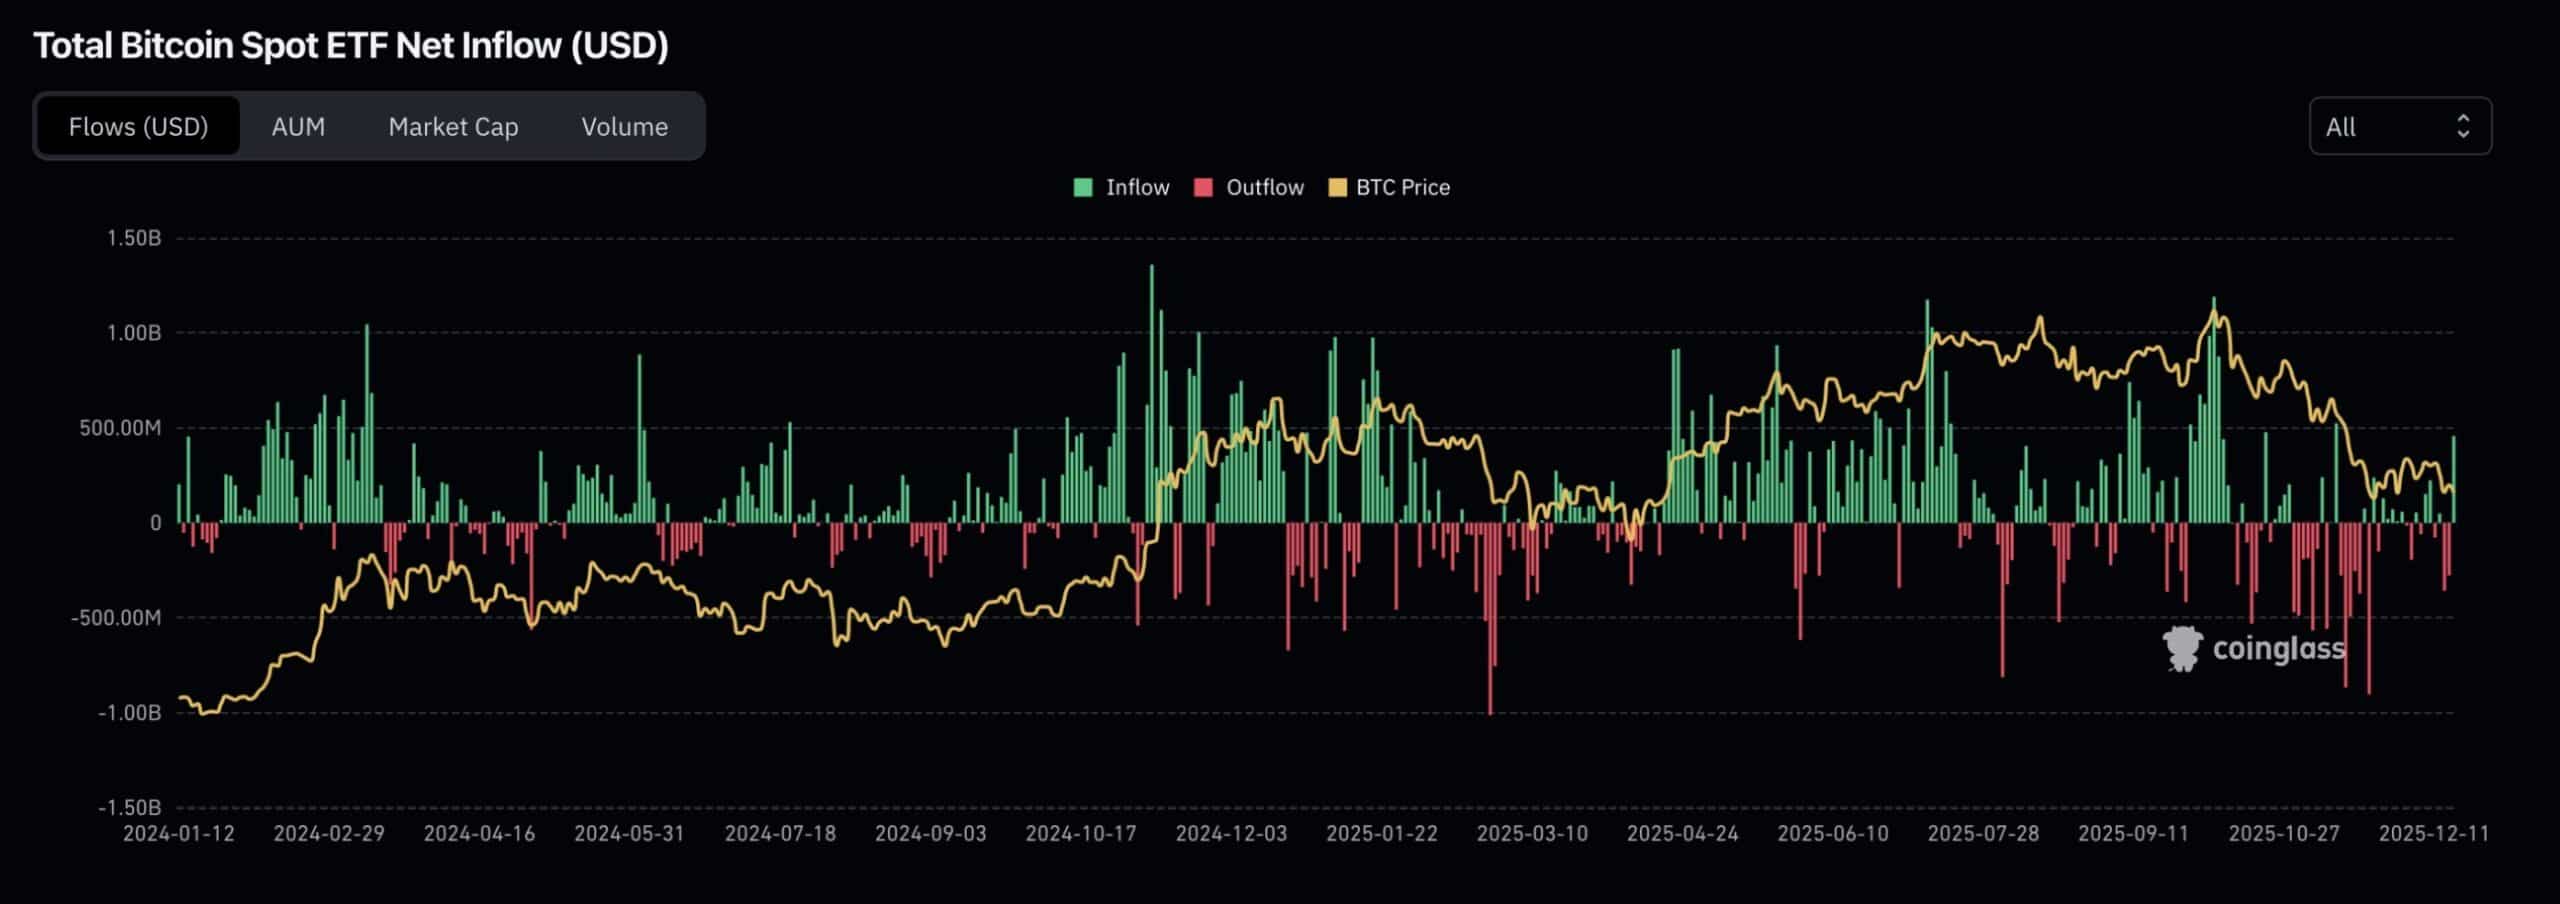Click the red Outflow legend square
Viewport: 2560px width, 904px height.
tap(1203, 187)
